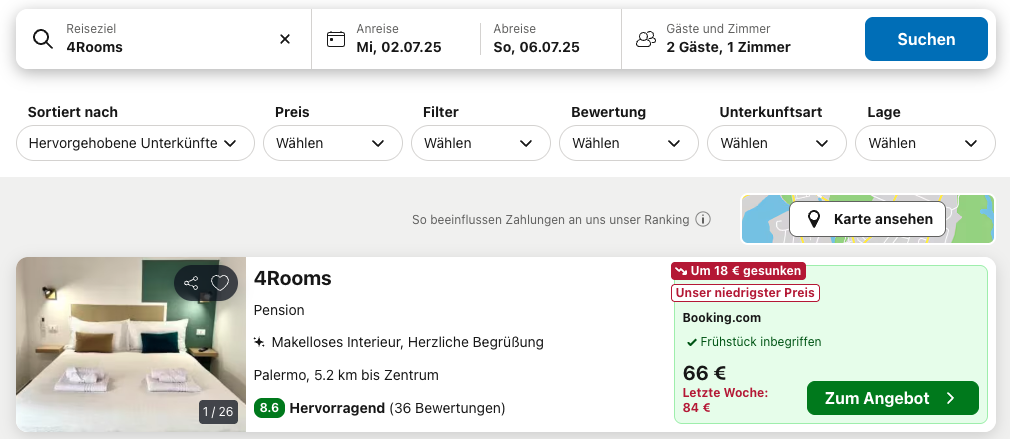This screenshot has width=1010, height=439.
Task: Click the blue Suchen button
Action: pos(926,39)
